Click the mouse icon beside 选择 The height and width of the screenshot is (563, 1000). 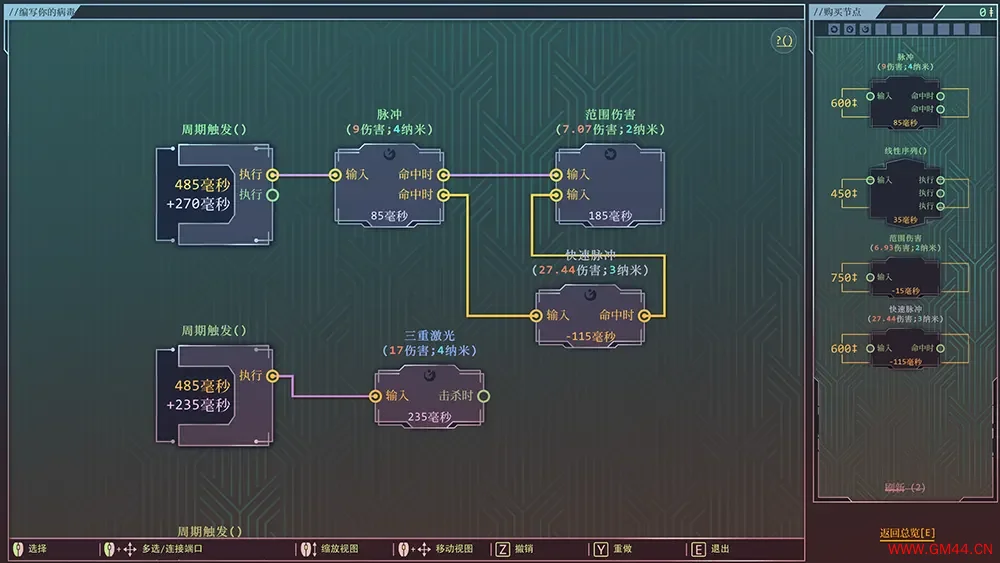click(18, 549)
